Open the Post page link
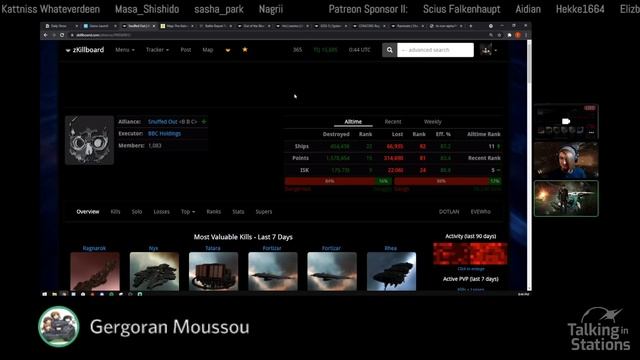This screenshot has height=360, width=640. click(x=186, y=50)
